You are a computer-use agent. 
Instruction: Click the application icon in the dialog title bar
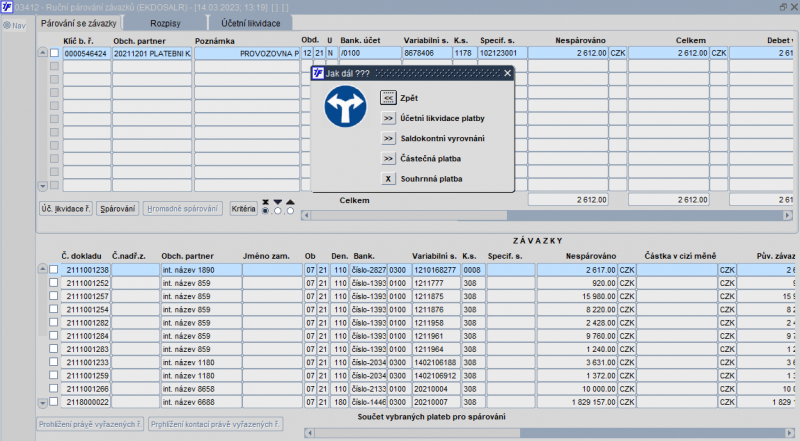point(318,73)
